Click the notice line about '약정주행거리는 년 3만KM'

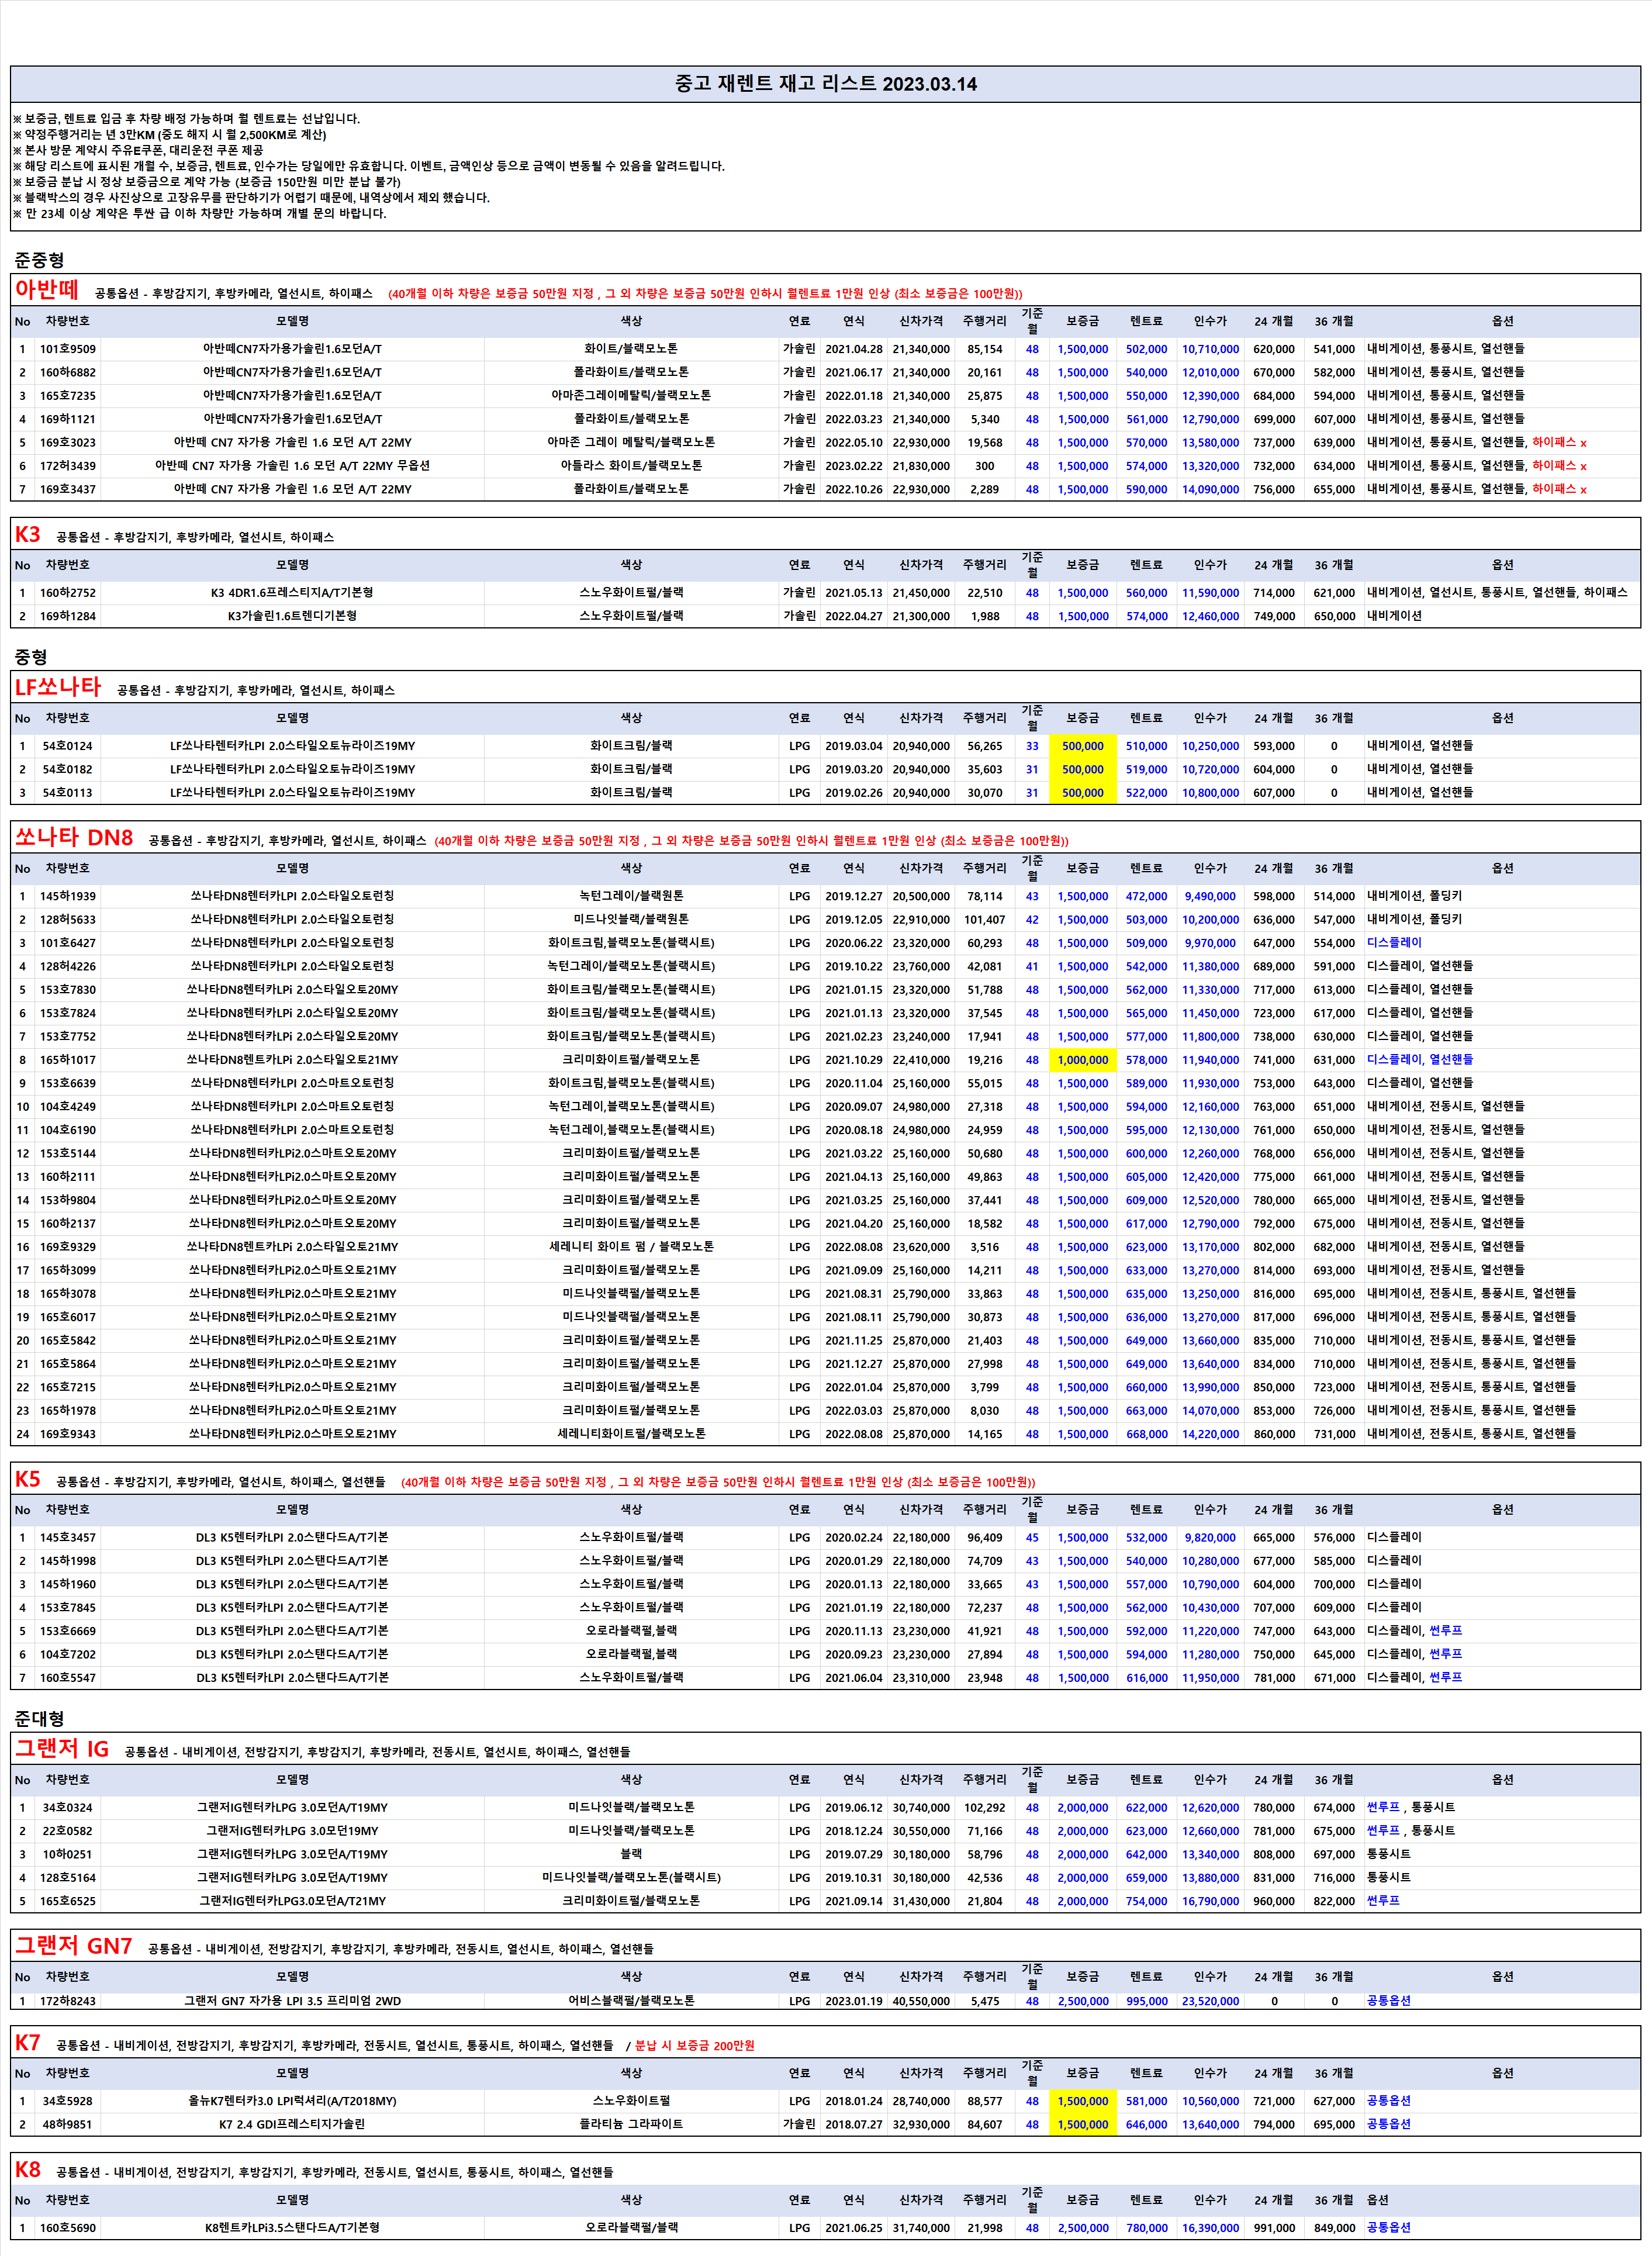(169, 134)
